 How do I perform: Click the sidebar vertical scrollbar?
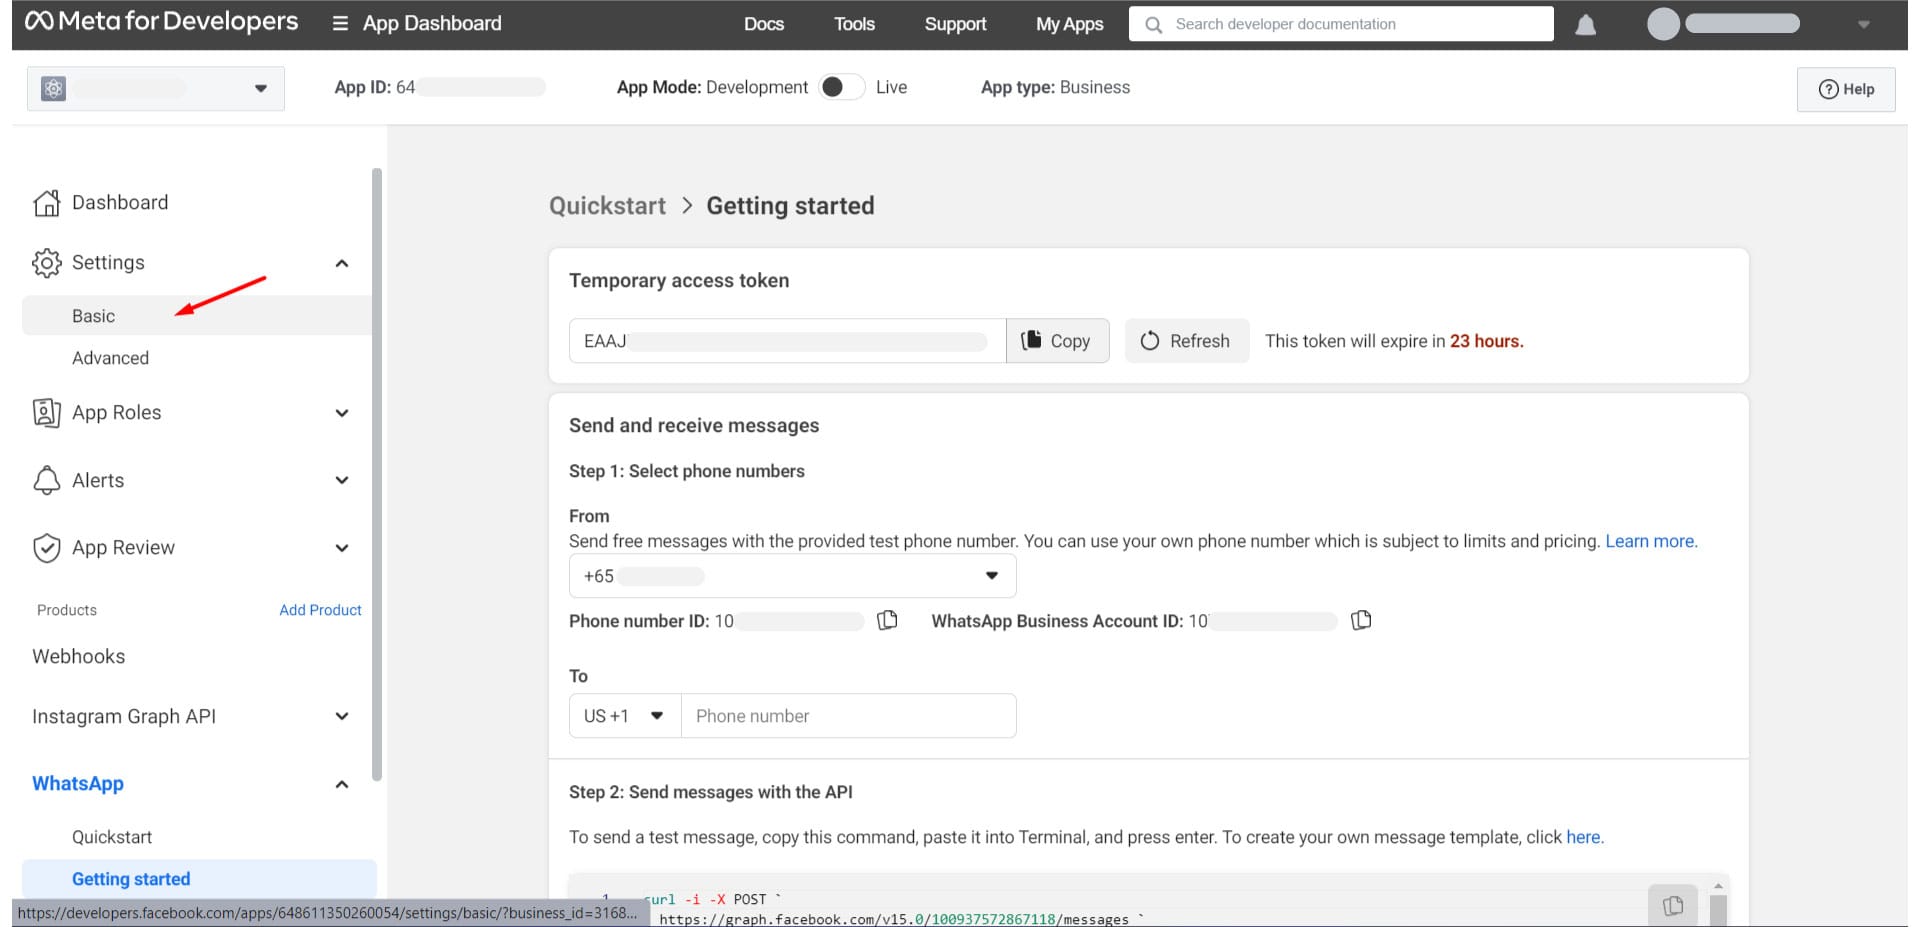click(x=376, y=474)
